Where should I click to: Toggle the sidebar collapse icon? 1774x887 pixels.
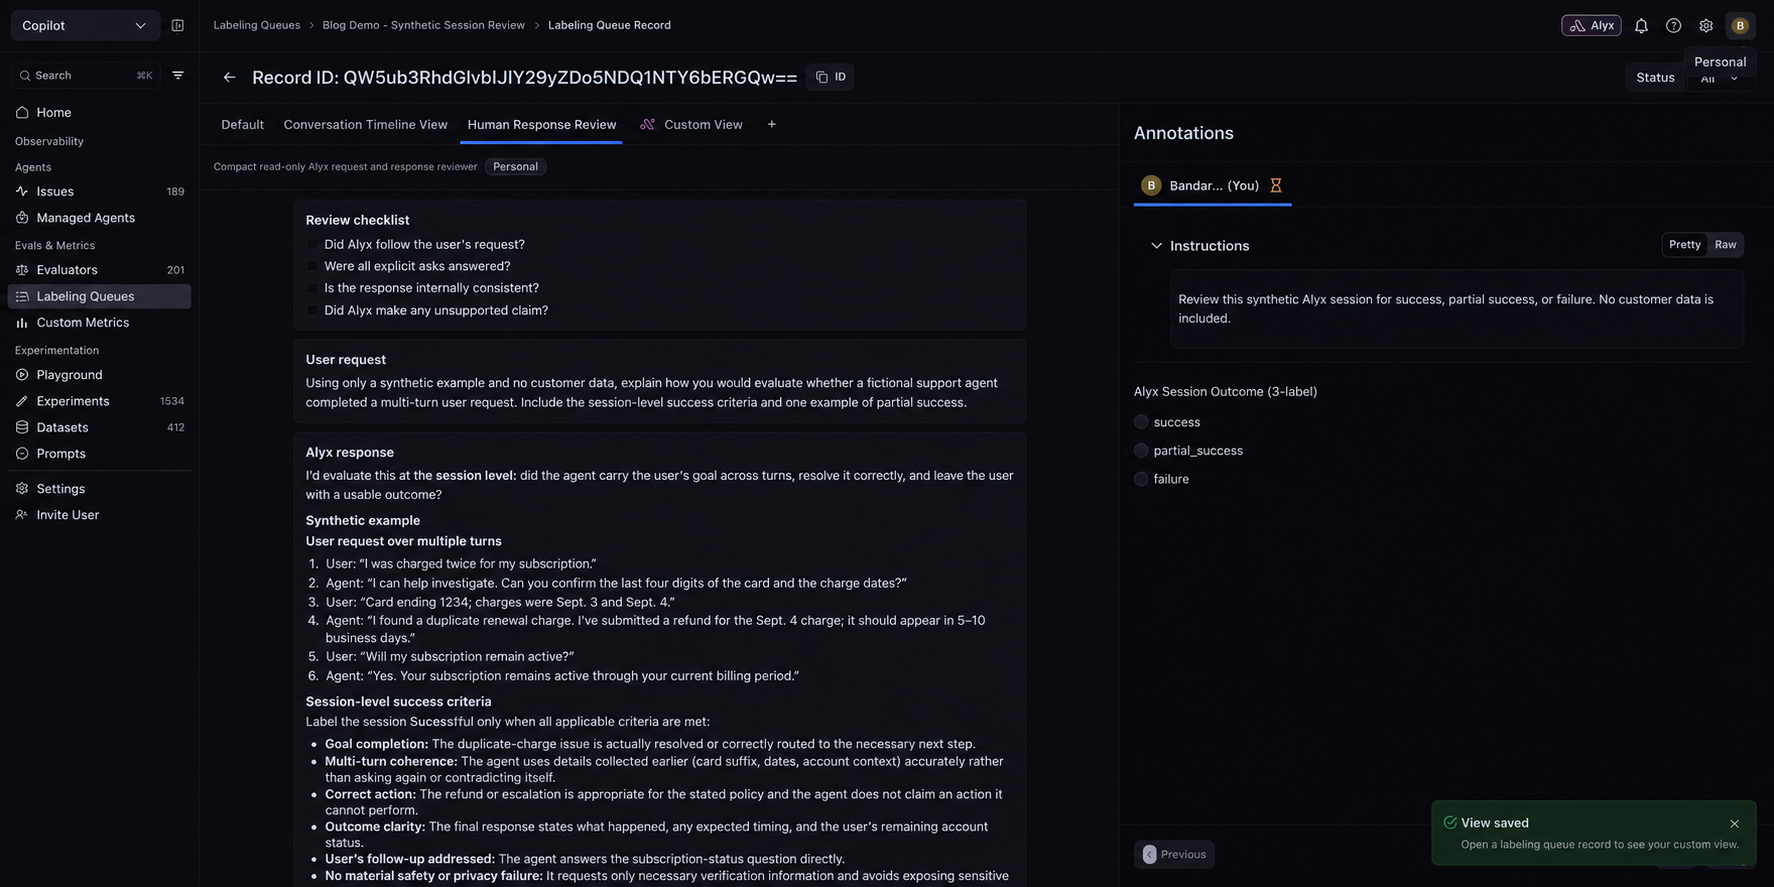coord(177,25)
